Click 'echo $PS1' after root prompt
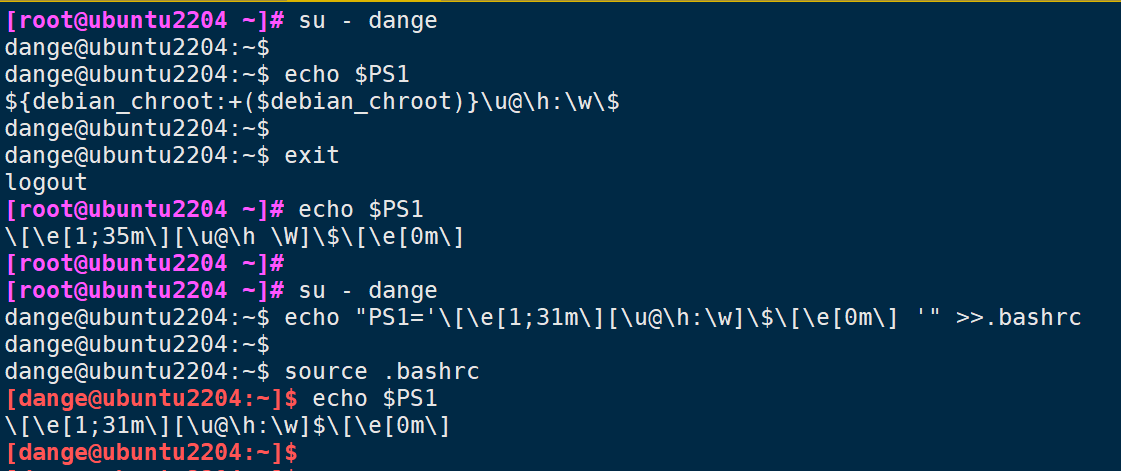This screenshot has height=471, width=1121. (361, 209)
